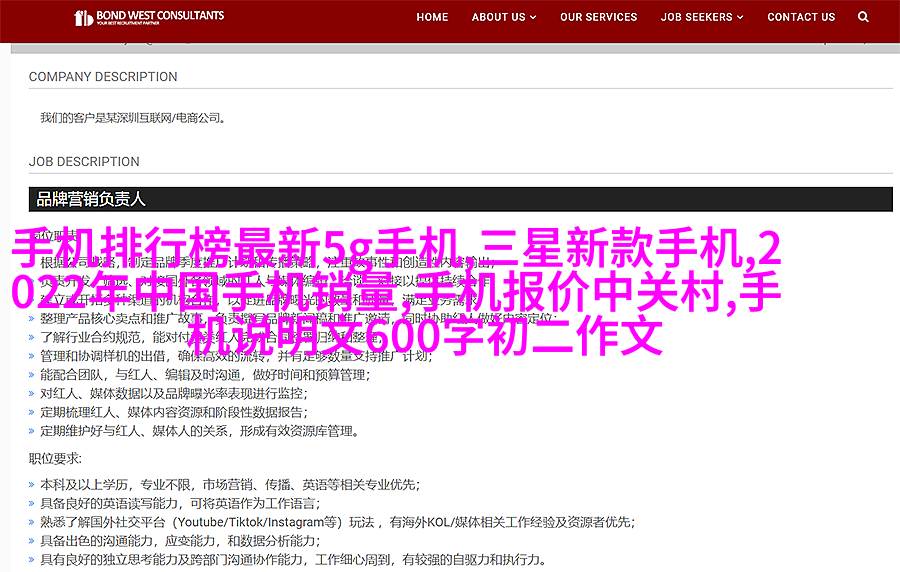The image size is (900, 572).
Task: Click the line 具有良好的独立思考能力及跨部门沟通协作能力
Action: click(293, 559)
